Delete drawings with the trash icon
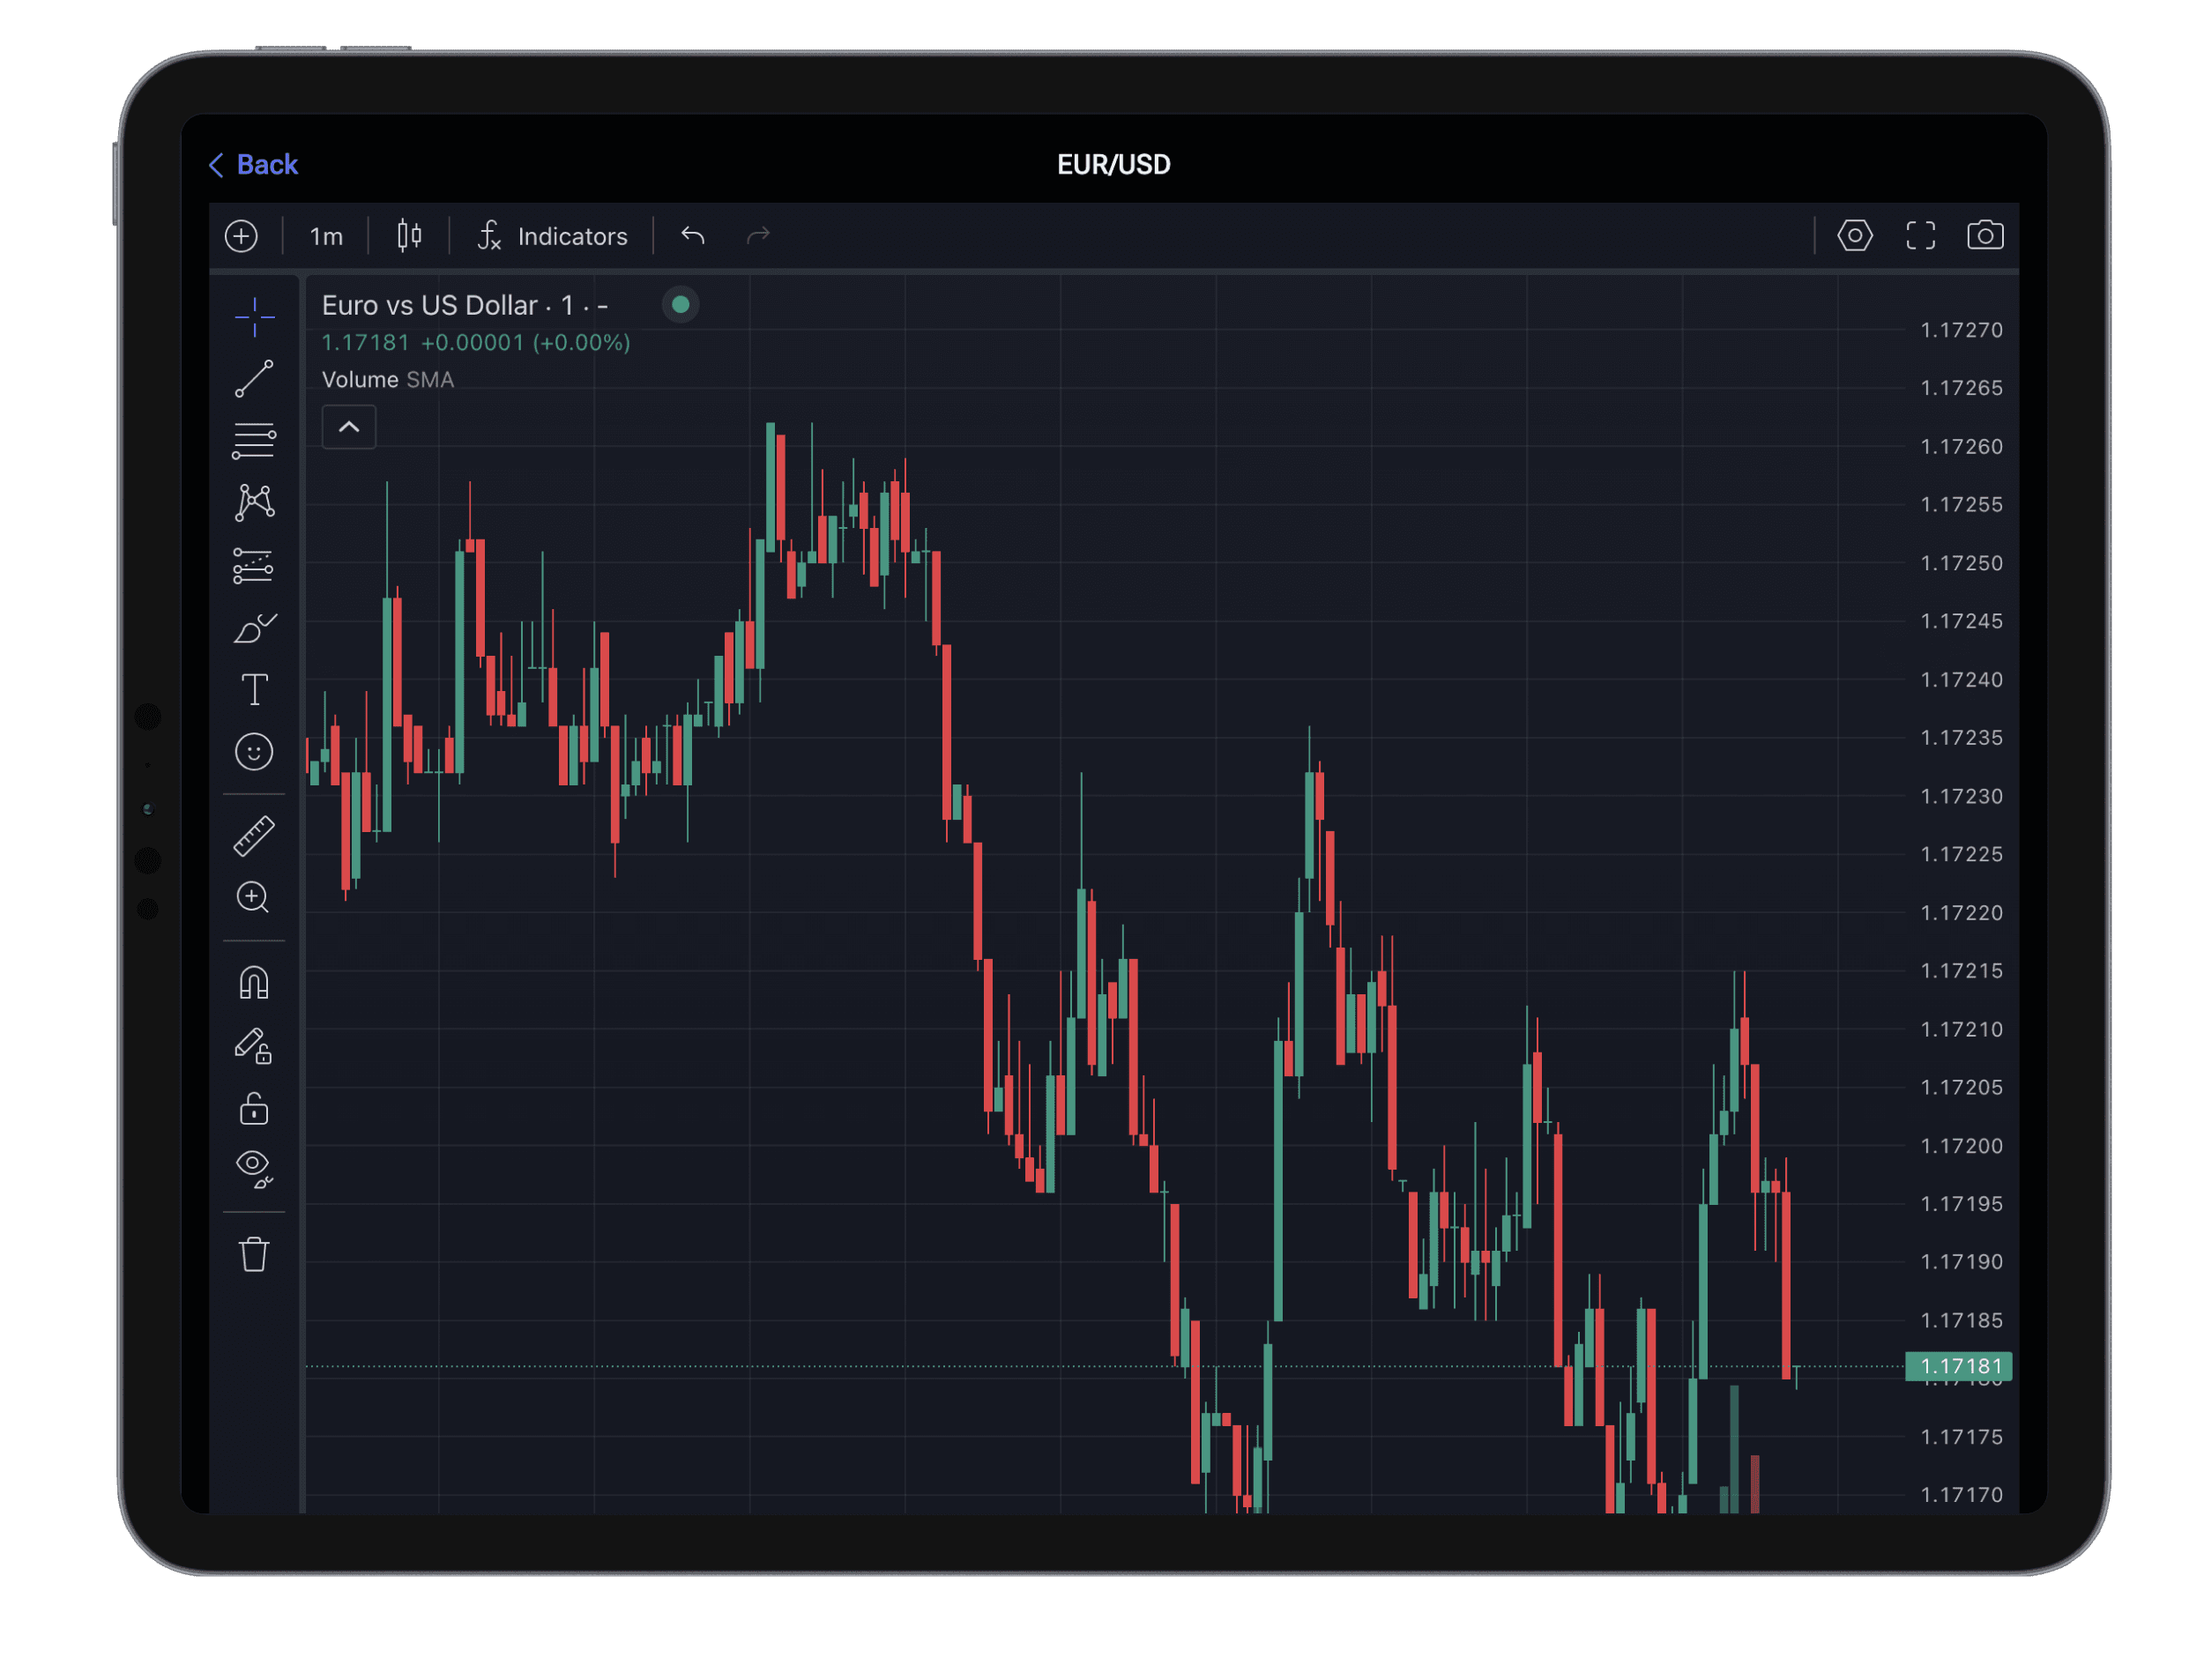Viewport: 2204px width, 1680px height. 254,1254
